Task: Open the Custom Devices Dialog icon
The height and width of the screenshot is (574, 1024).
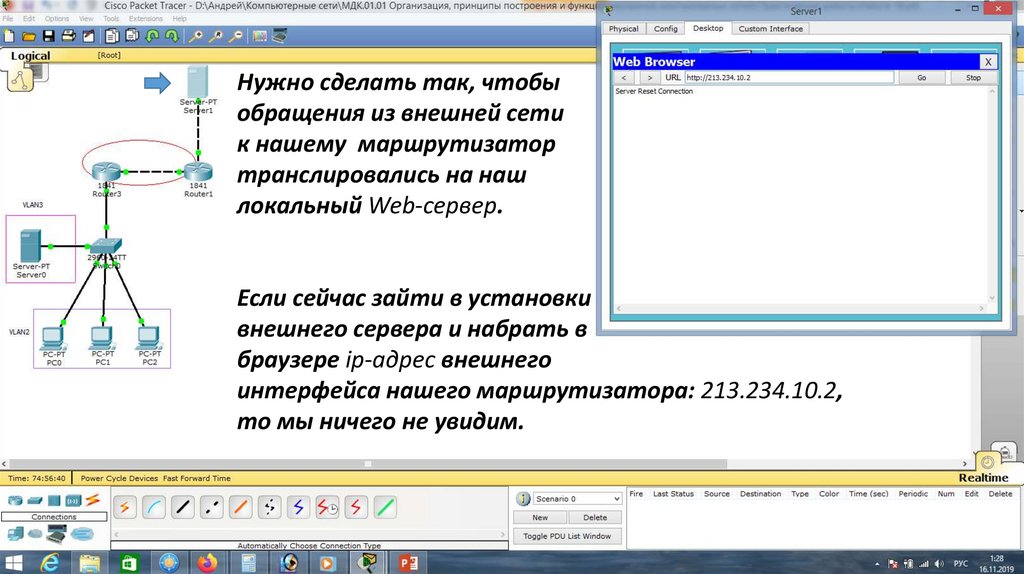Action: tap(280, 37)
